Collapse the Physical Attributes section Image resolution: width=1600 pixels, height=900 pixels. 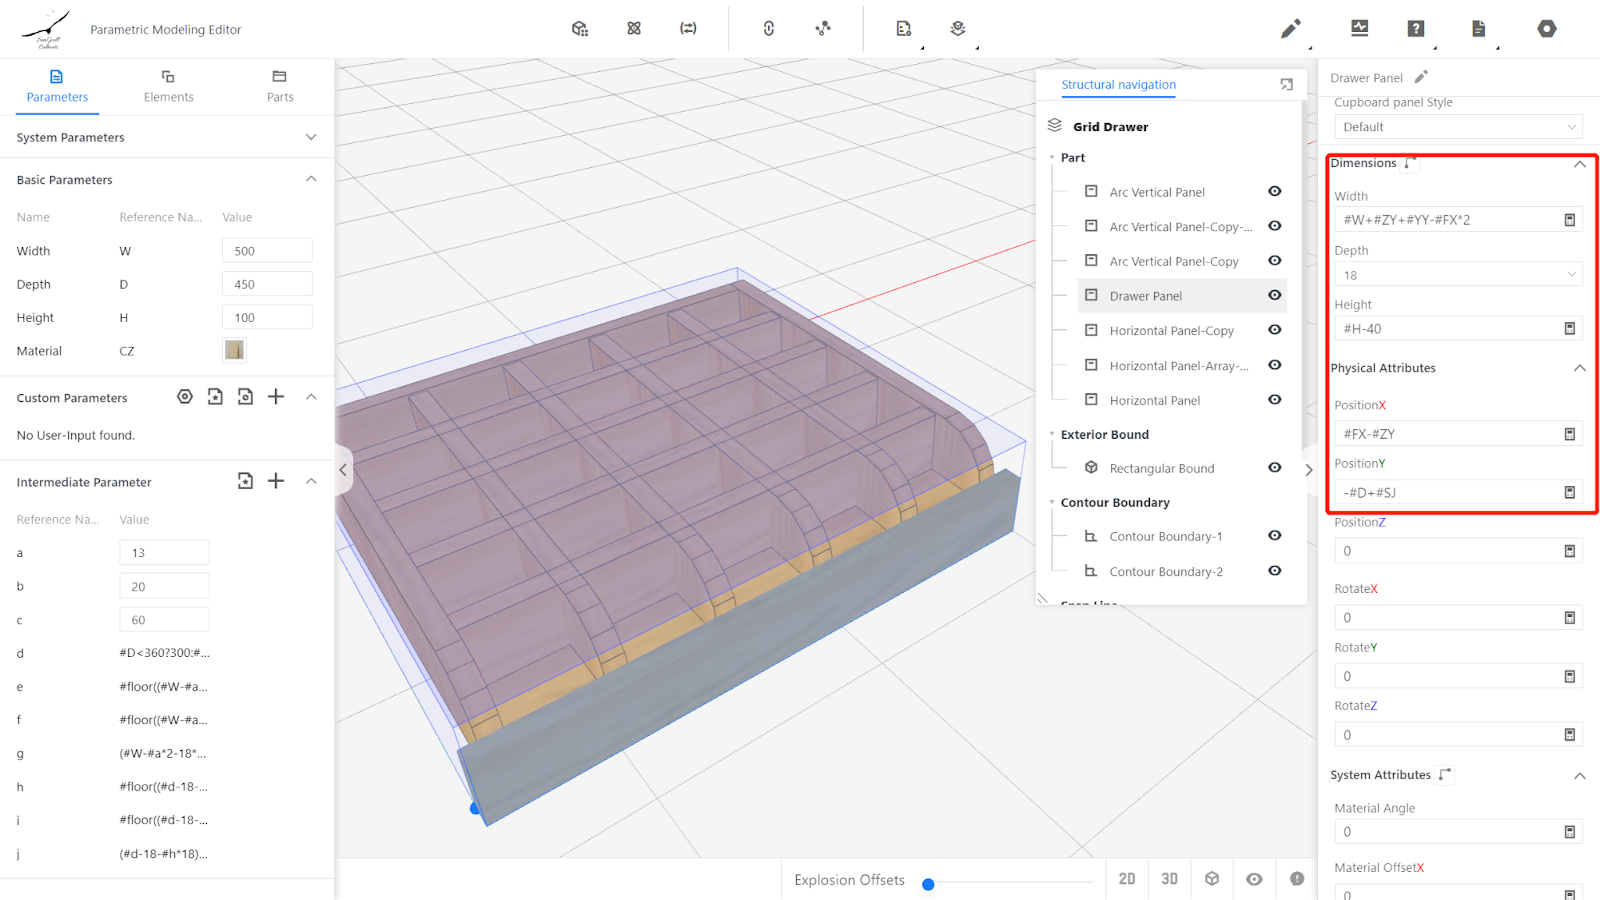point(1579,368)
